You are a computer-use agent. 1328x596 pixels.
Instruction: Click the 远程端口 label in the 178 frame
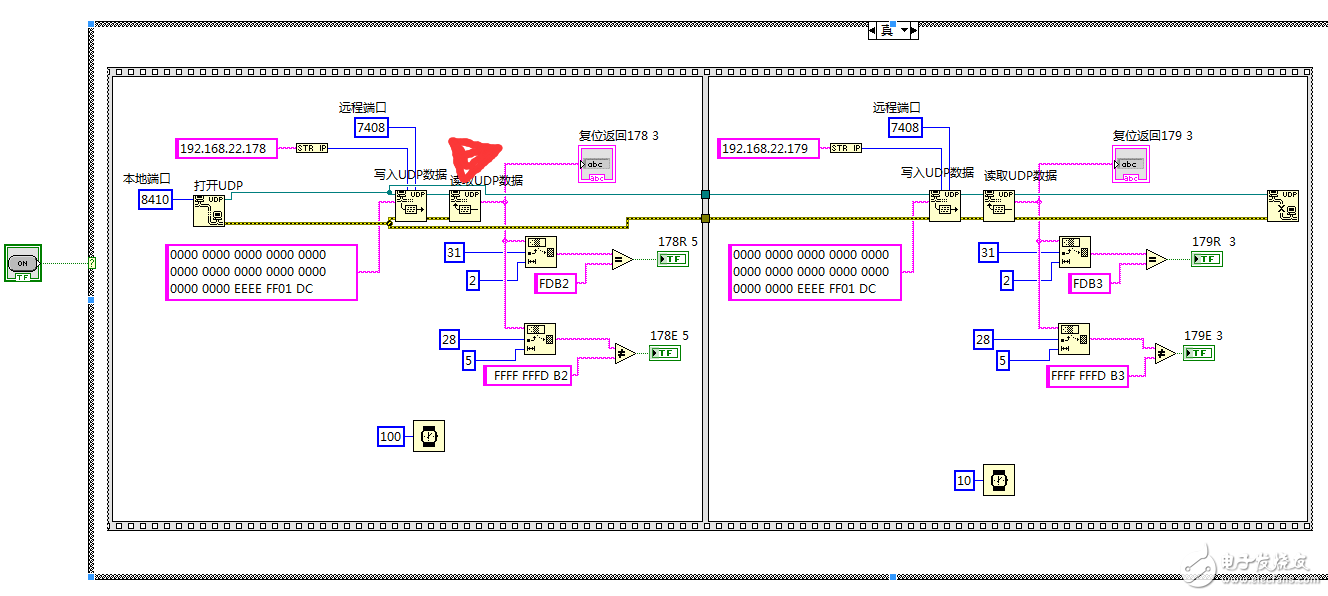tap(363, 106)
